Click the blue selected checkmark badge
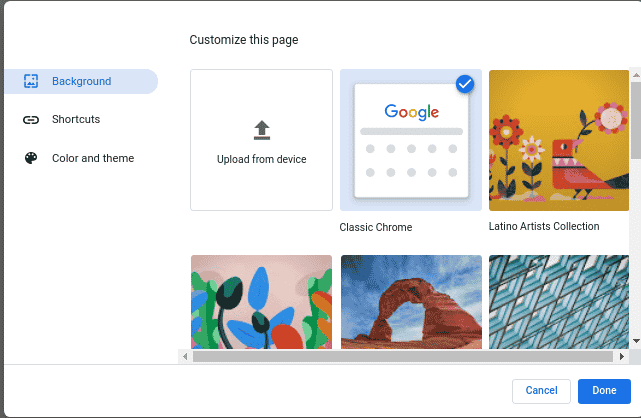The height and width of the screenshot is (418, 641). (465, 84)
